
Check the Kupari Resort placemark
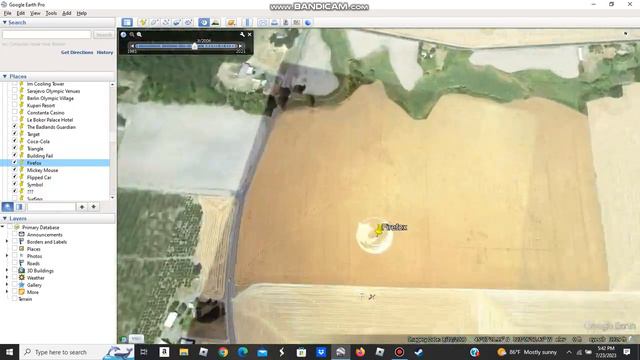click(15, 105)
